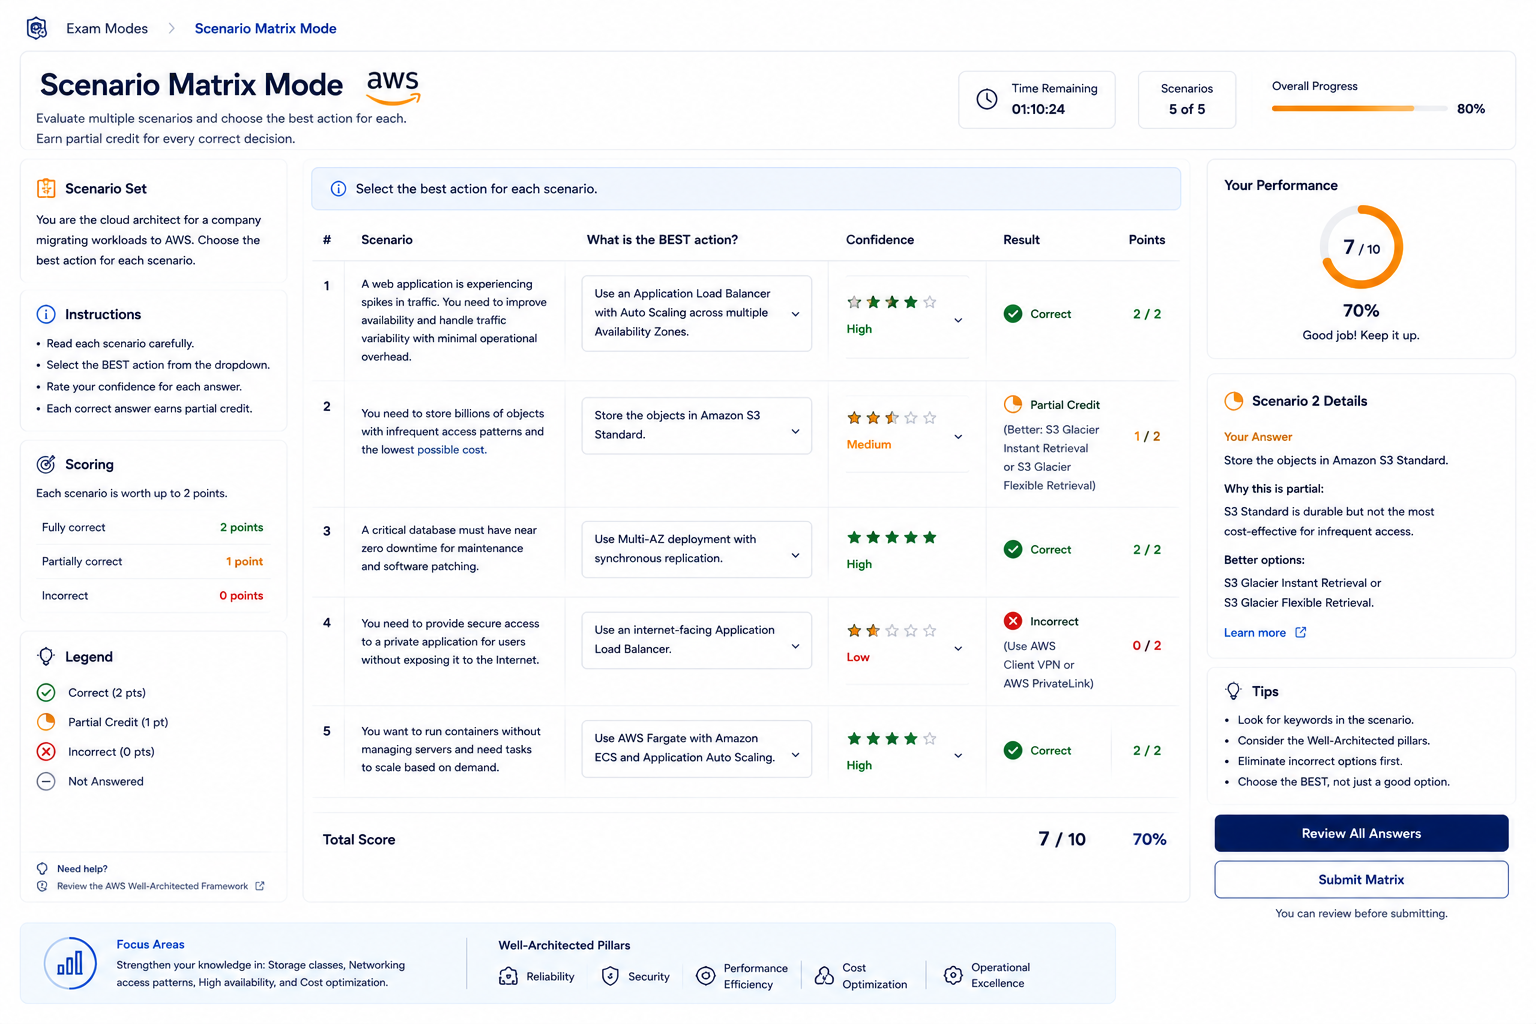
Task: Click the Scenario Set clipboard icon
Action: tap(46, 188)
